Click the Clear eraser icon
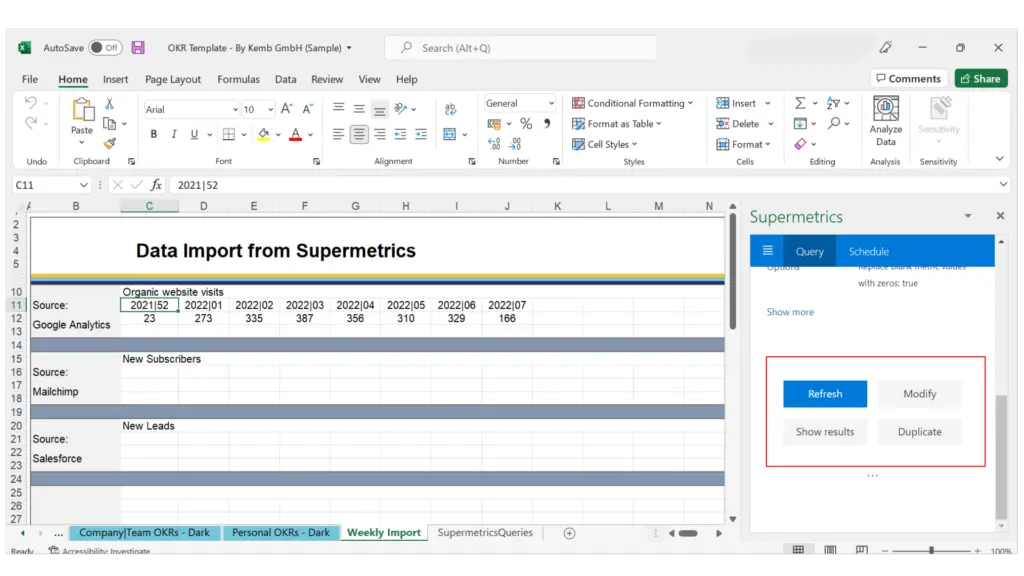1024x576 pixels. pyautogui.click(x=800, y=144)
